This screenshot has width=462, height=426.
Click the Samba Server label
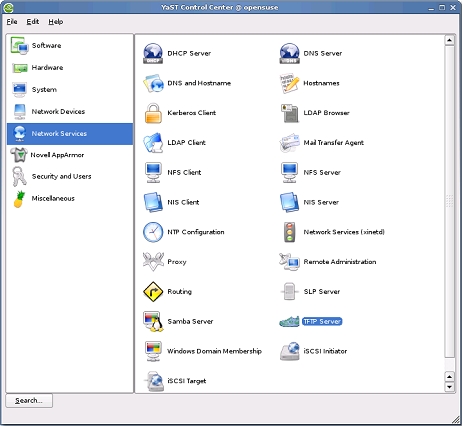coord(190,321)
